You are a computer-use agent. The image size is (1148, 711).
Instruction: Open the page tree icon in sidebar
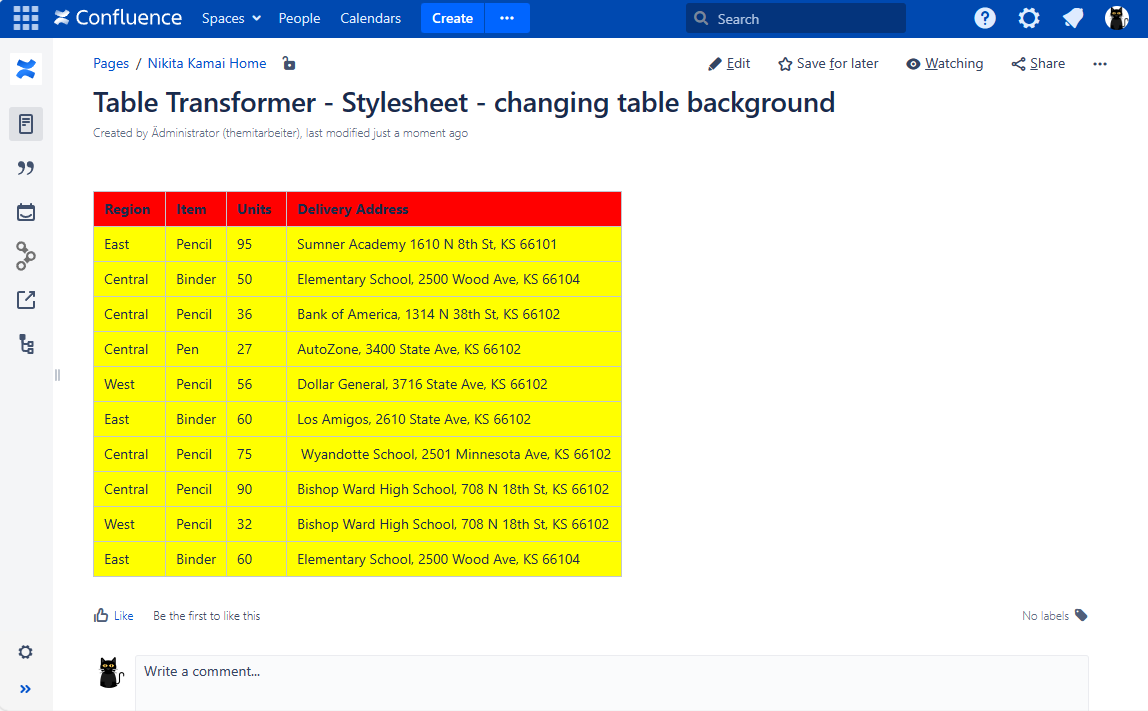(26, 344)
